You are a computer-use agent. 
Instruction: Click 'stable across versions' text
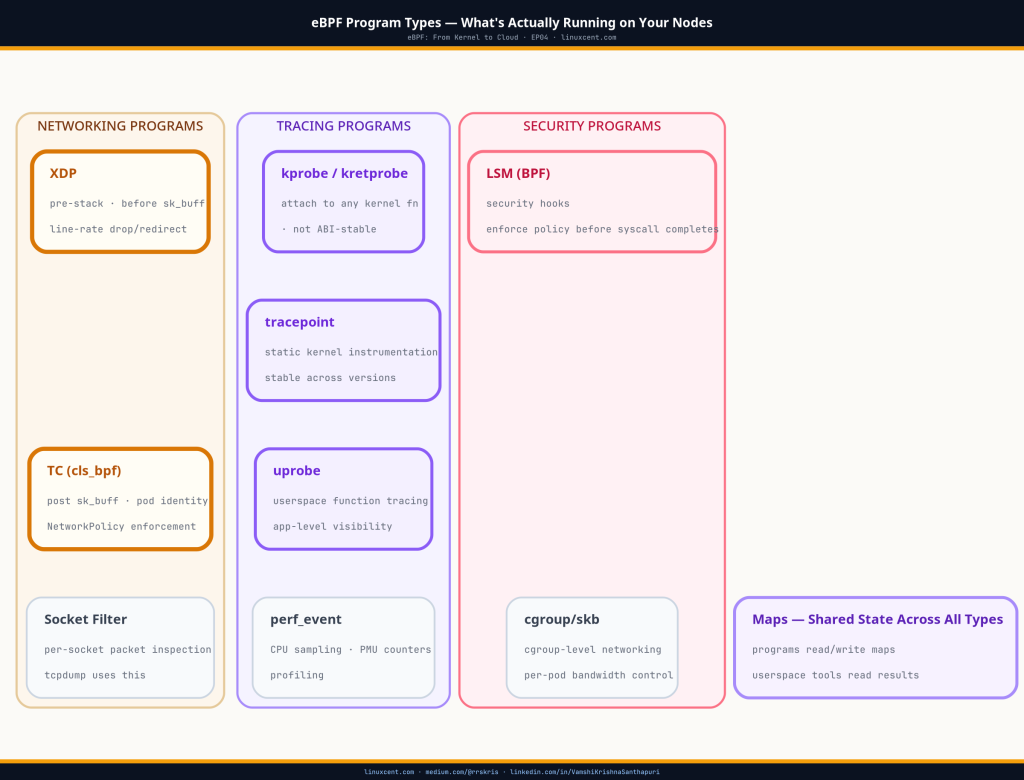click(x=330, y=378)
